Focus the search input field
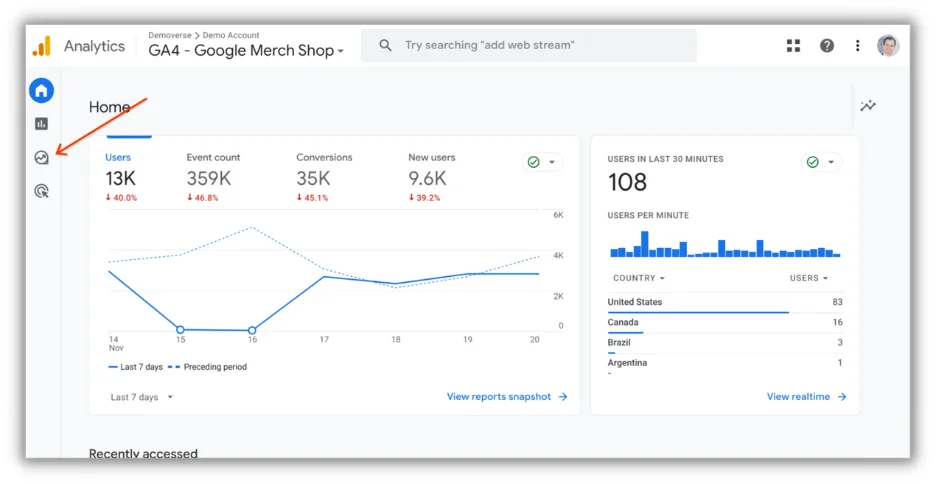The height and width of the screenshot is (484, 936). [x=529, y=45]
